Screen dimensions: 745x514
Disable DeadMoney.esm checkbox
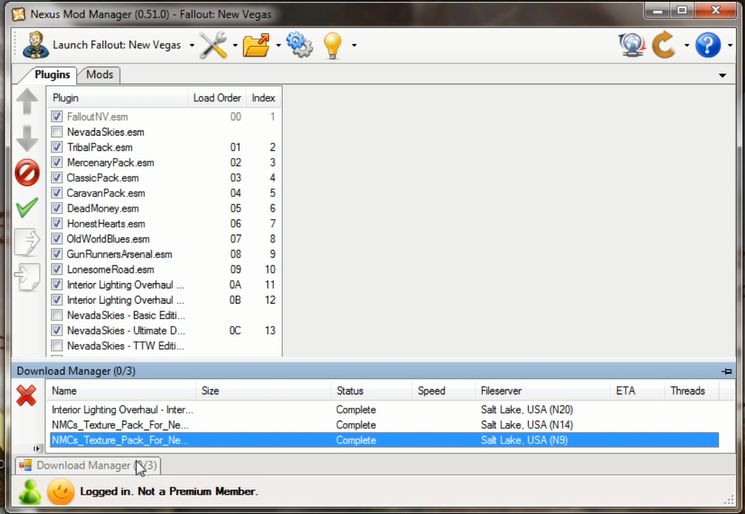tap(57, 208)
